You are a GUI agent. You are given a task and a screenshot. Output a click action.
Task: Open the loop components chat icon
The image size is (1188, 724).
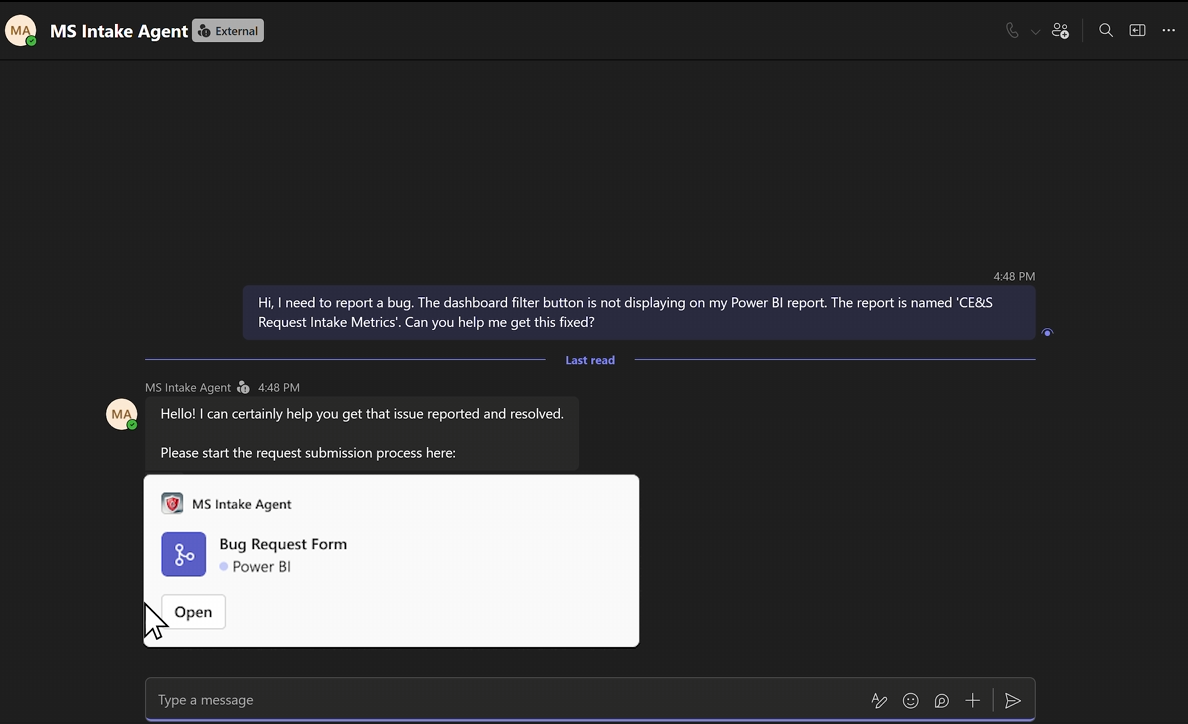click(x=942, y=701)
